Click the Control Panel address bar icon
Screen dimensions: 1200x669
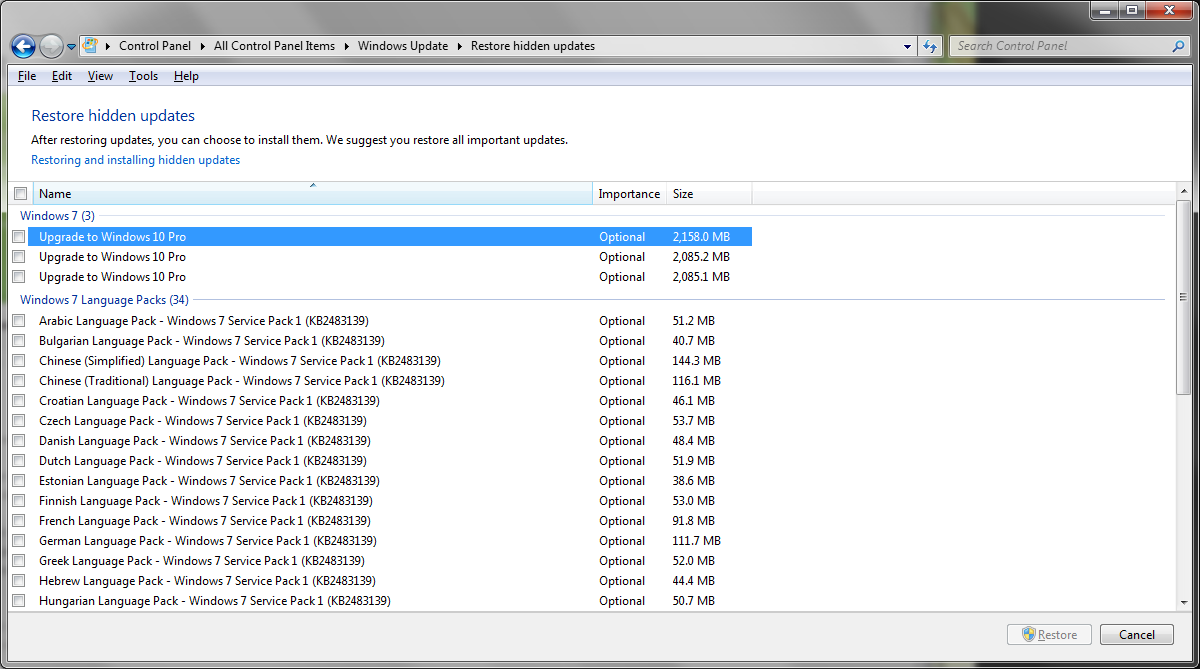(x=91, y=46)
